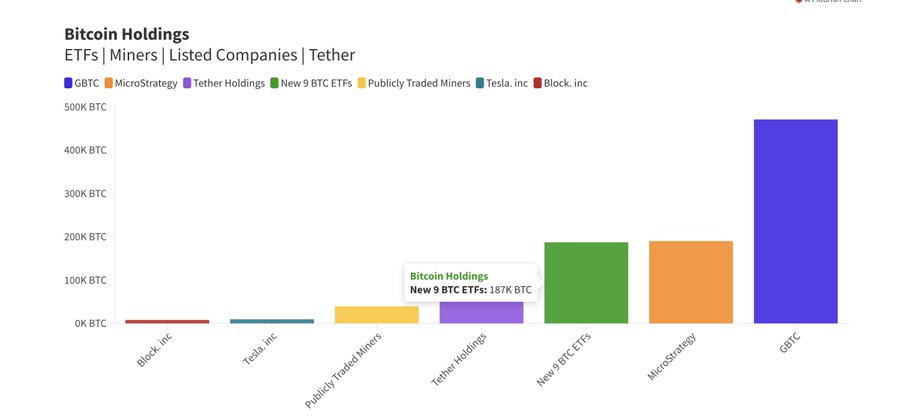Screen dimensions: 900x420
Task: Click the Tesla. inc teal legend swatch
Action: point(480,83)
